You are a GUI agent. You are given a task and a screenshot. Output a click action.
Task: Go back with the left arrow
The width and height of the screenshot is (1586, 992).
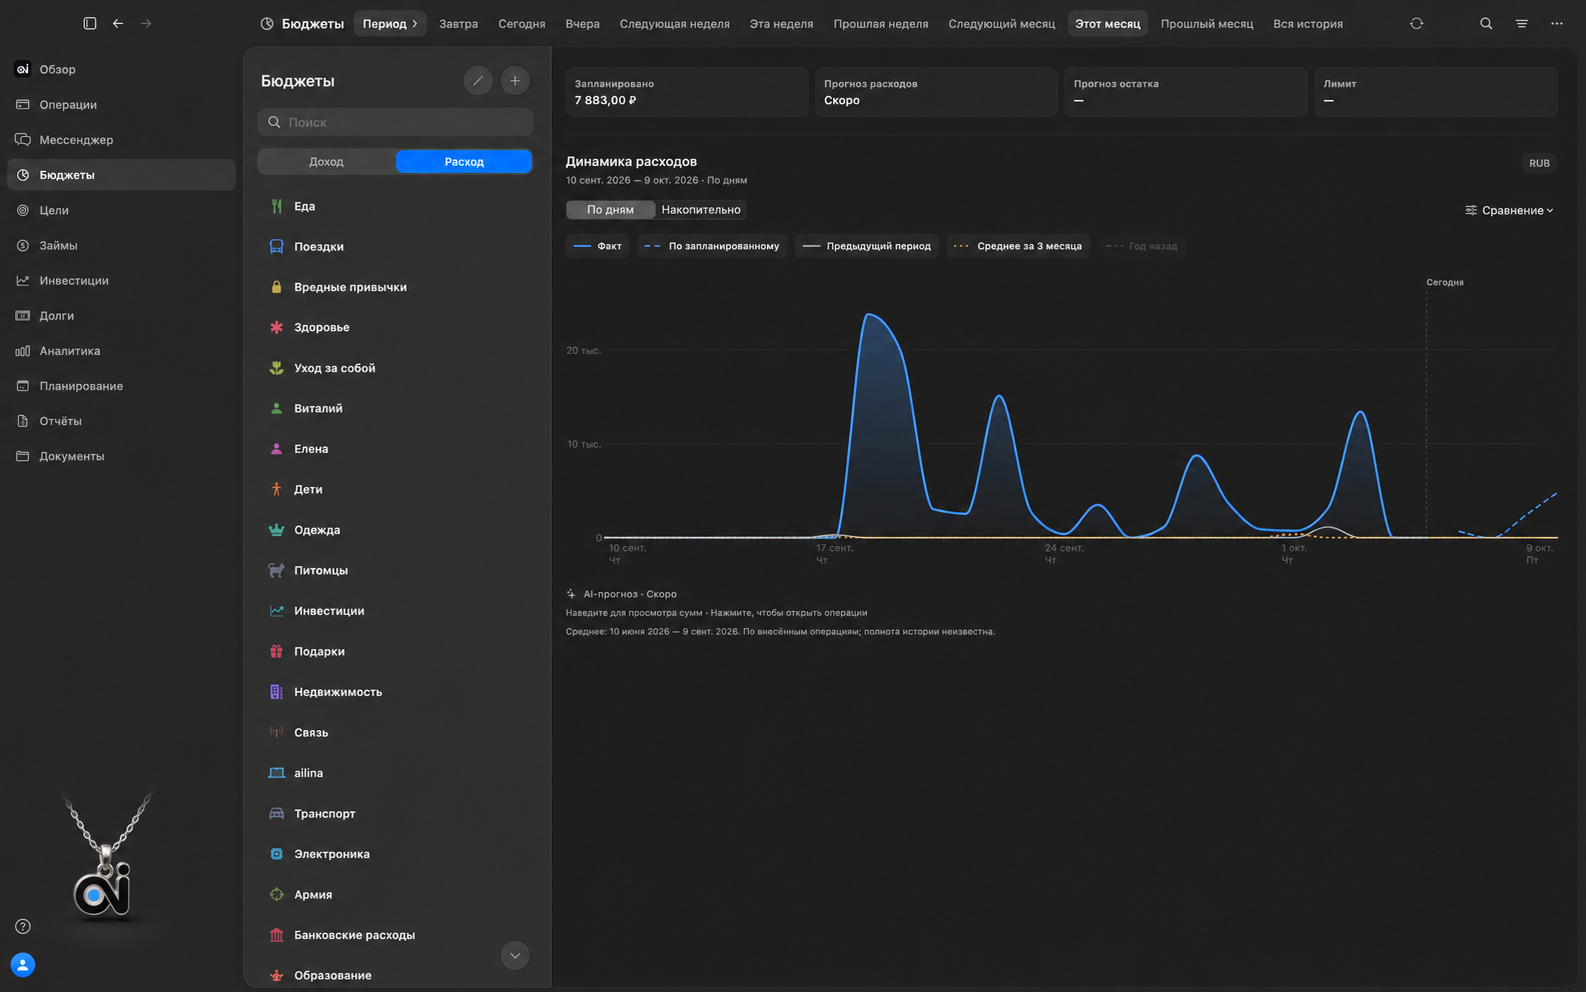click(x=118, y=23)
